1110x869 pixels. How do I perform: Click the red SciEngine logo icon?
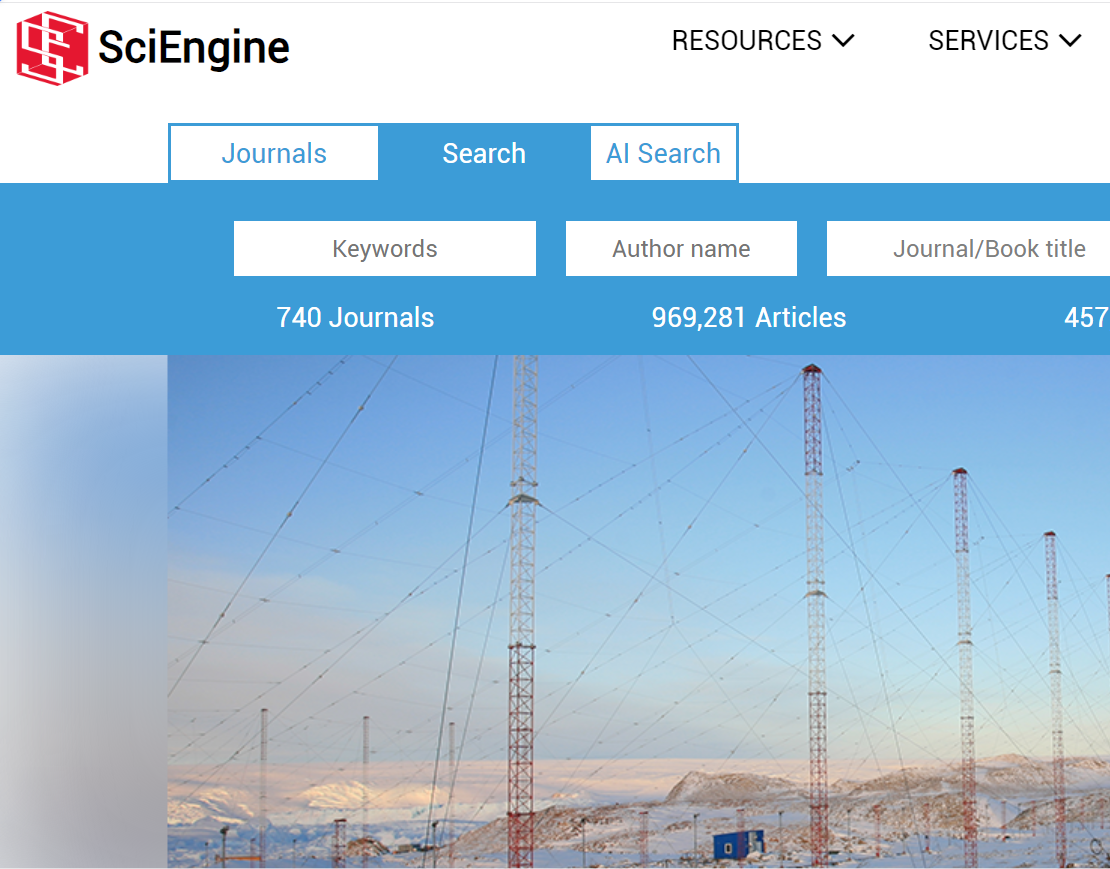52,47
